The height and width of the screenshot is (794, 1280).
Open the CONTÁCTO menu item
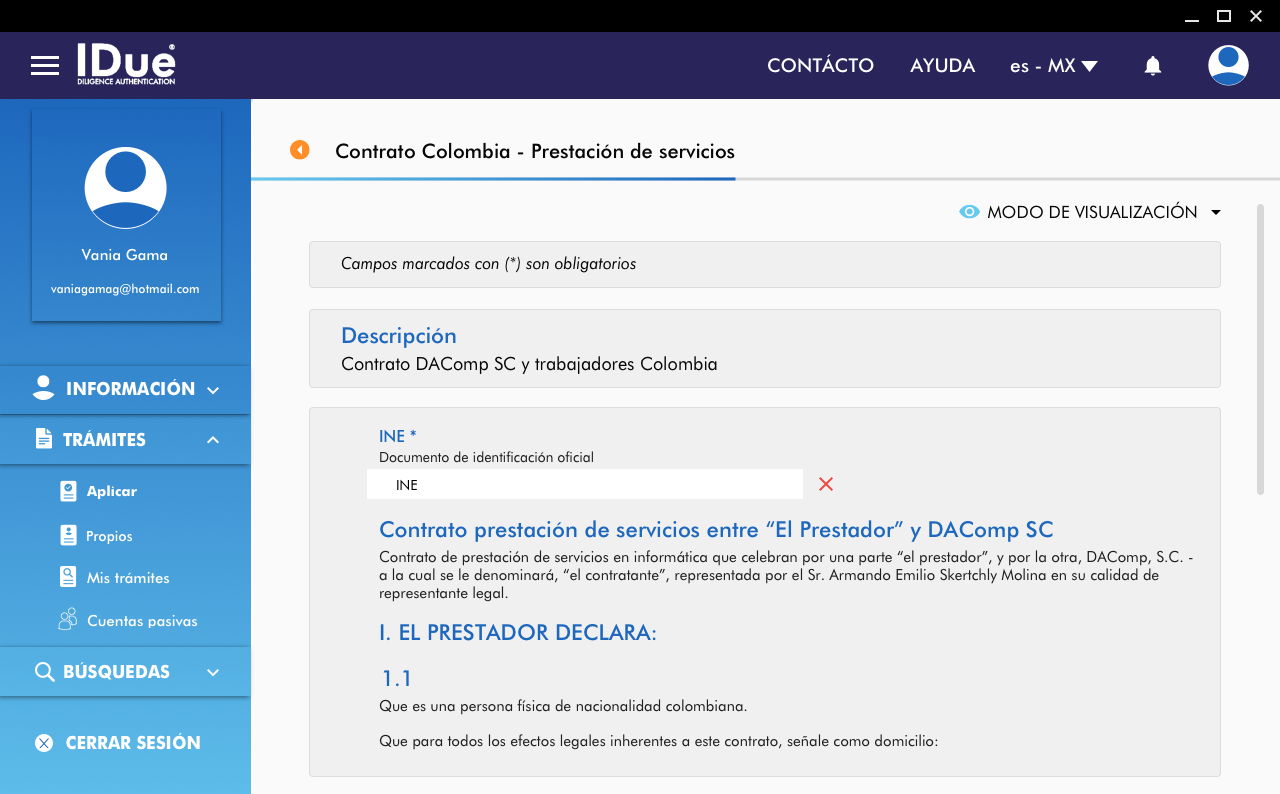[x=820, y=66]
